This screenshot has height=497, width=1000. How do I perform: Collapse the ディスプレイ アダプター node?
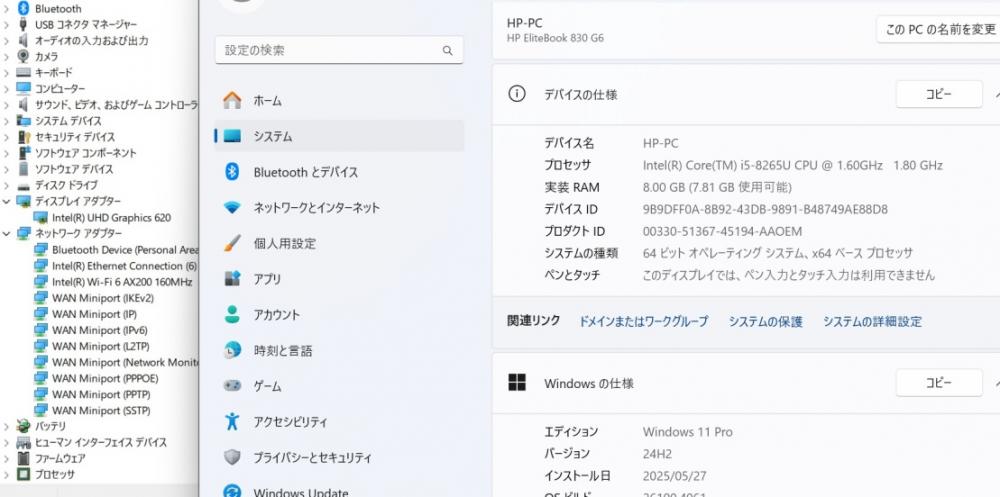tap(6, 201)
